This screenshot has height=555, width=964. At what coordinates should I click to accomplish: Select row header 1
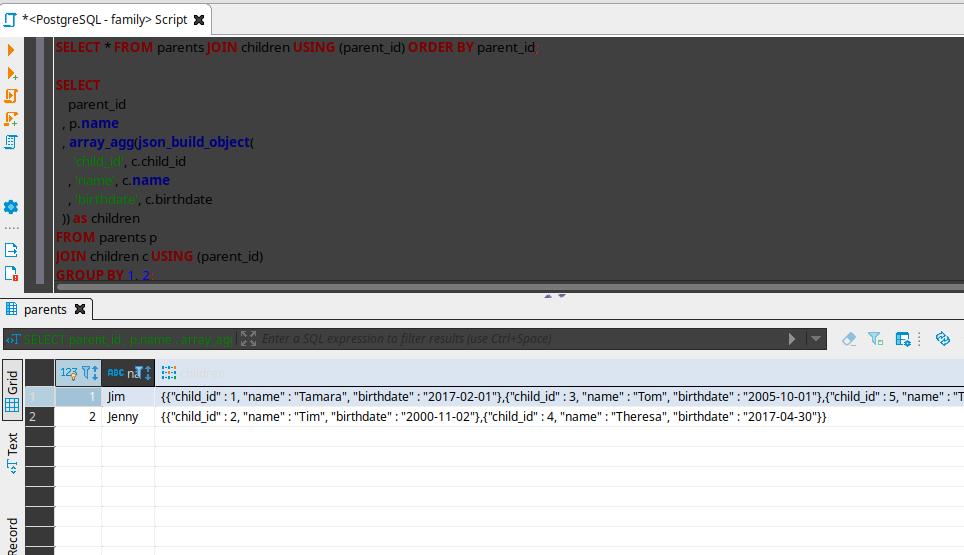[x=40, y=396]
